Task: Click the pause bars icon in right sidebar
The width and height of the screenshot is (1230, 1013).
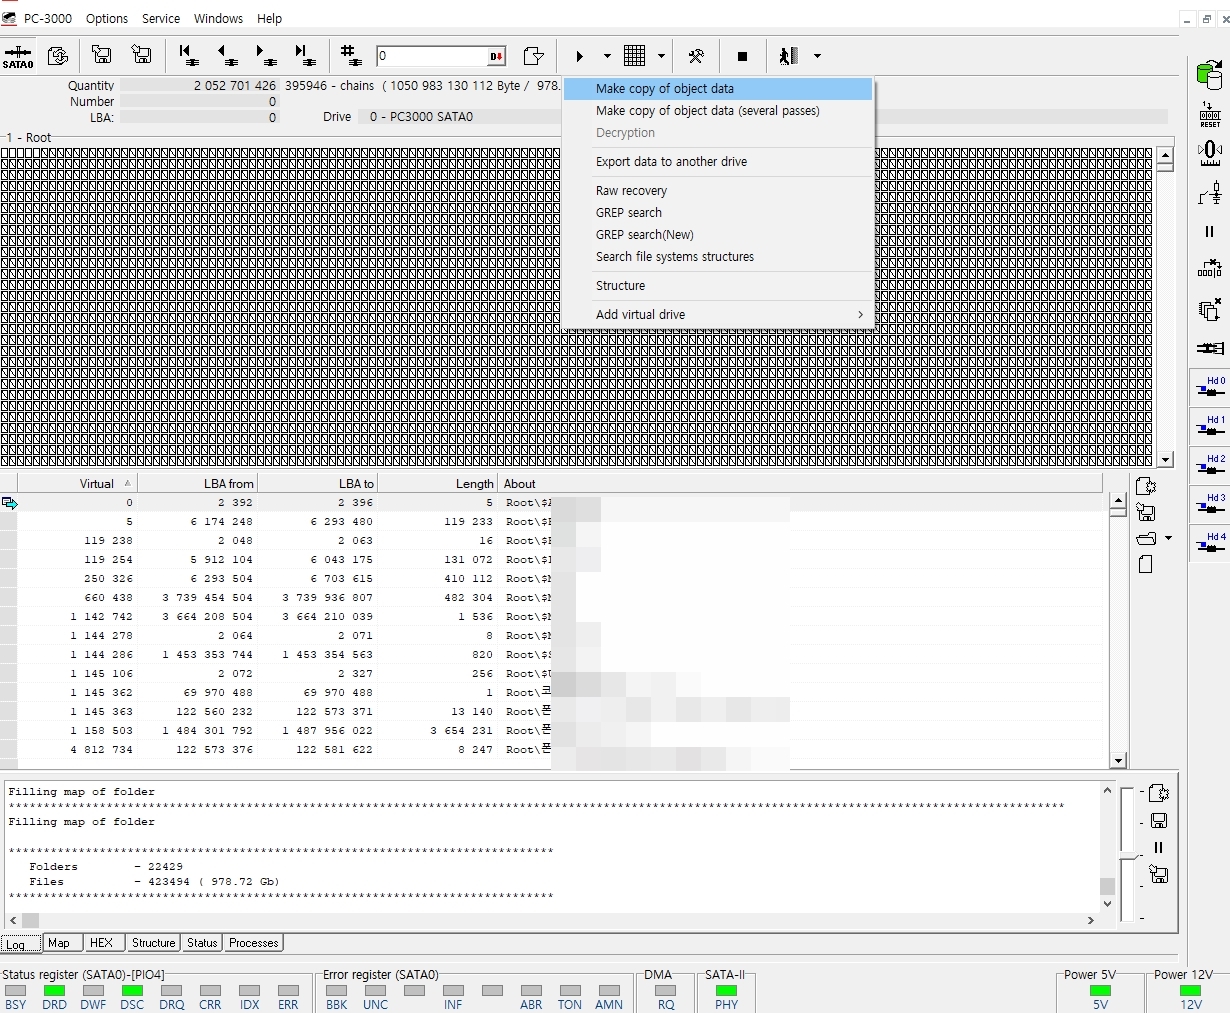Action: click(x=1209, y=231)
